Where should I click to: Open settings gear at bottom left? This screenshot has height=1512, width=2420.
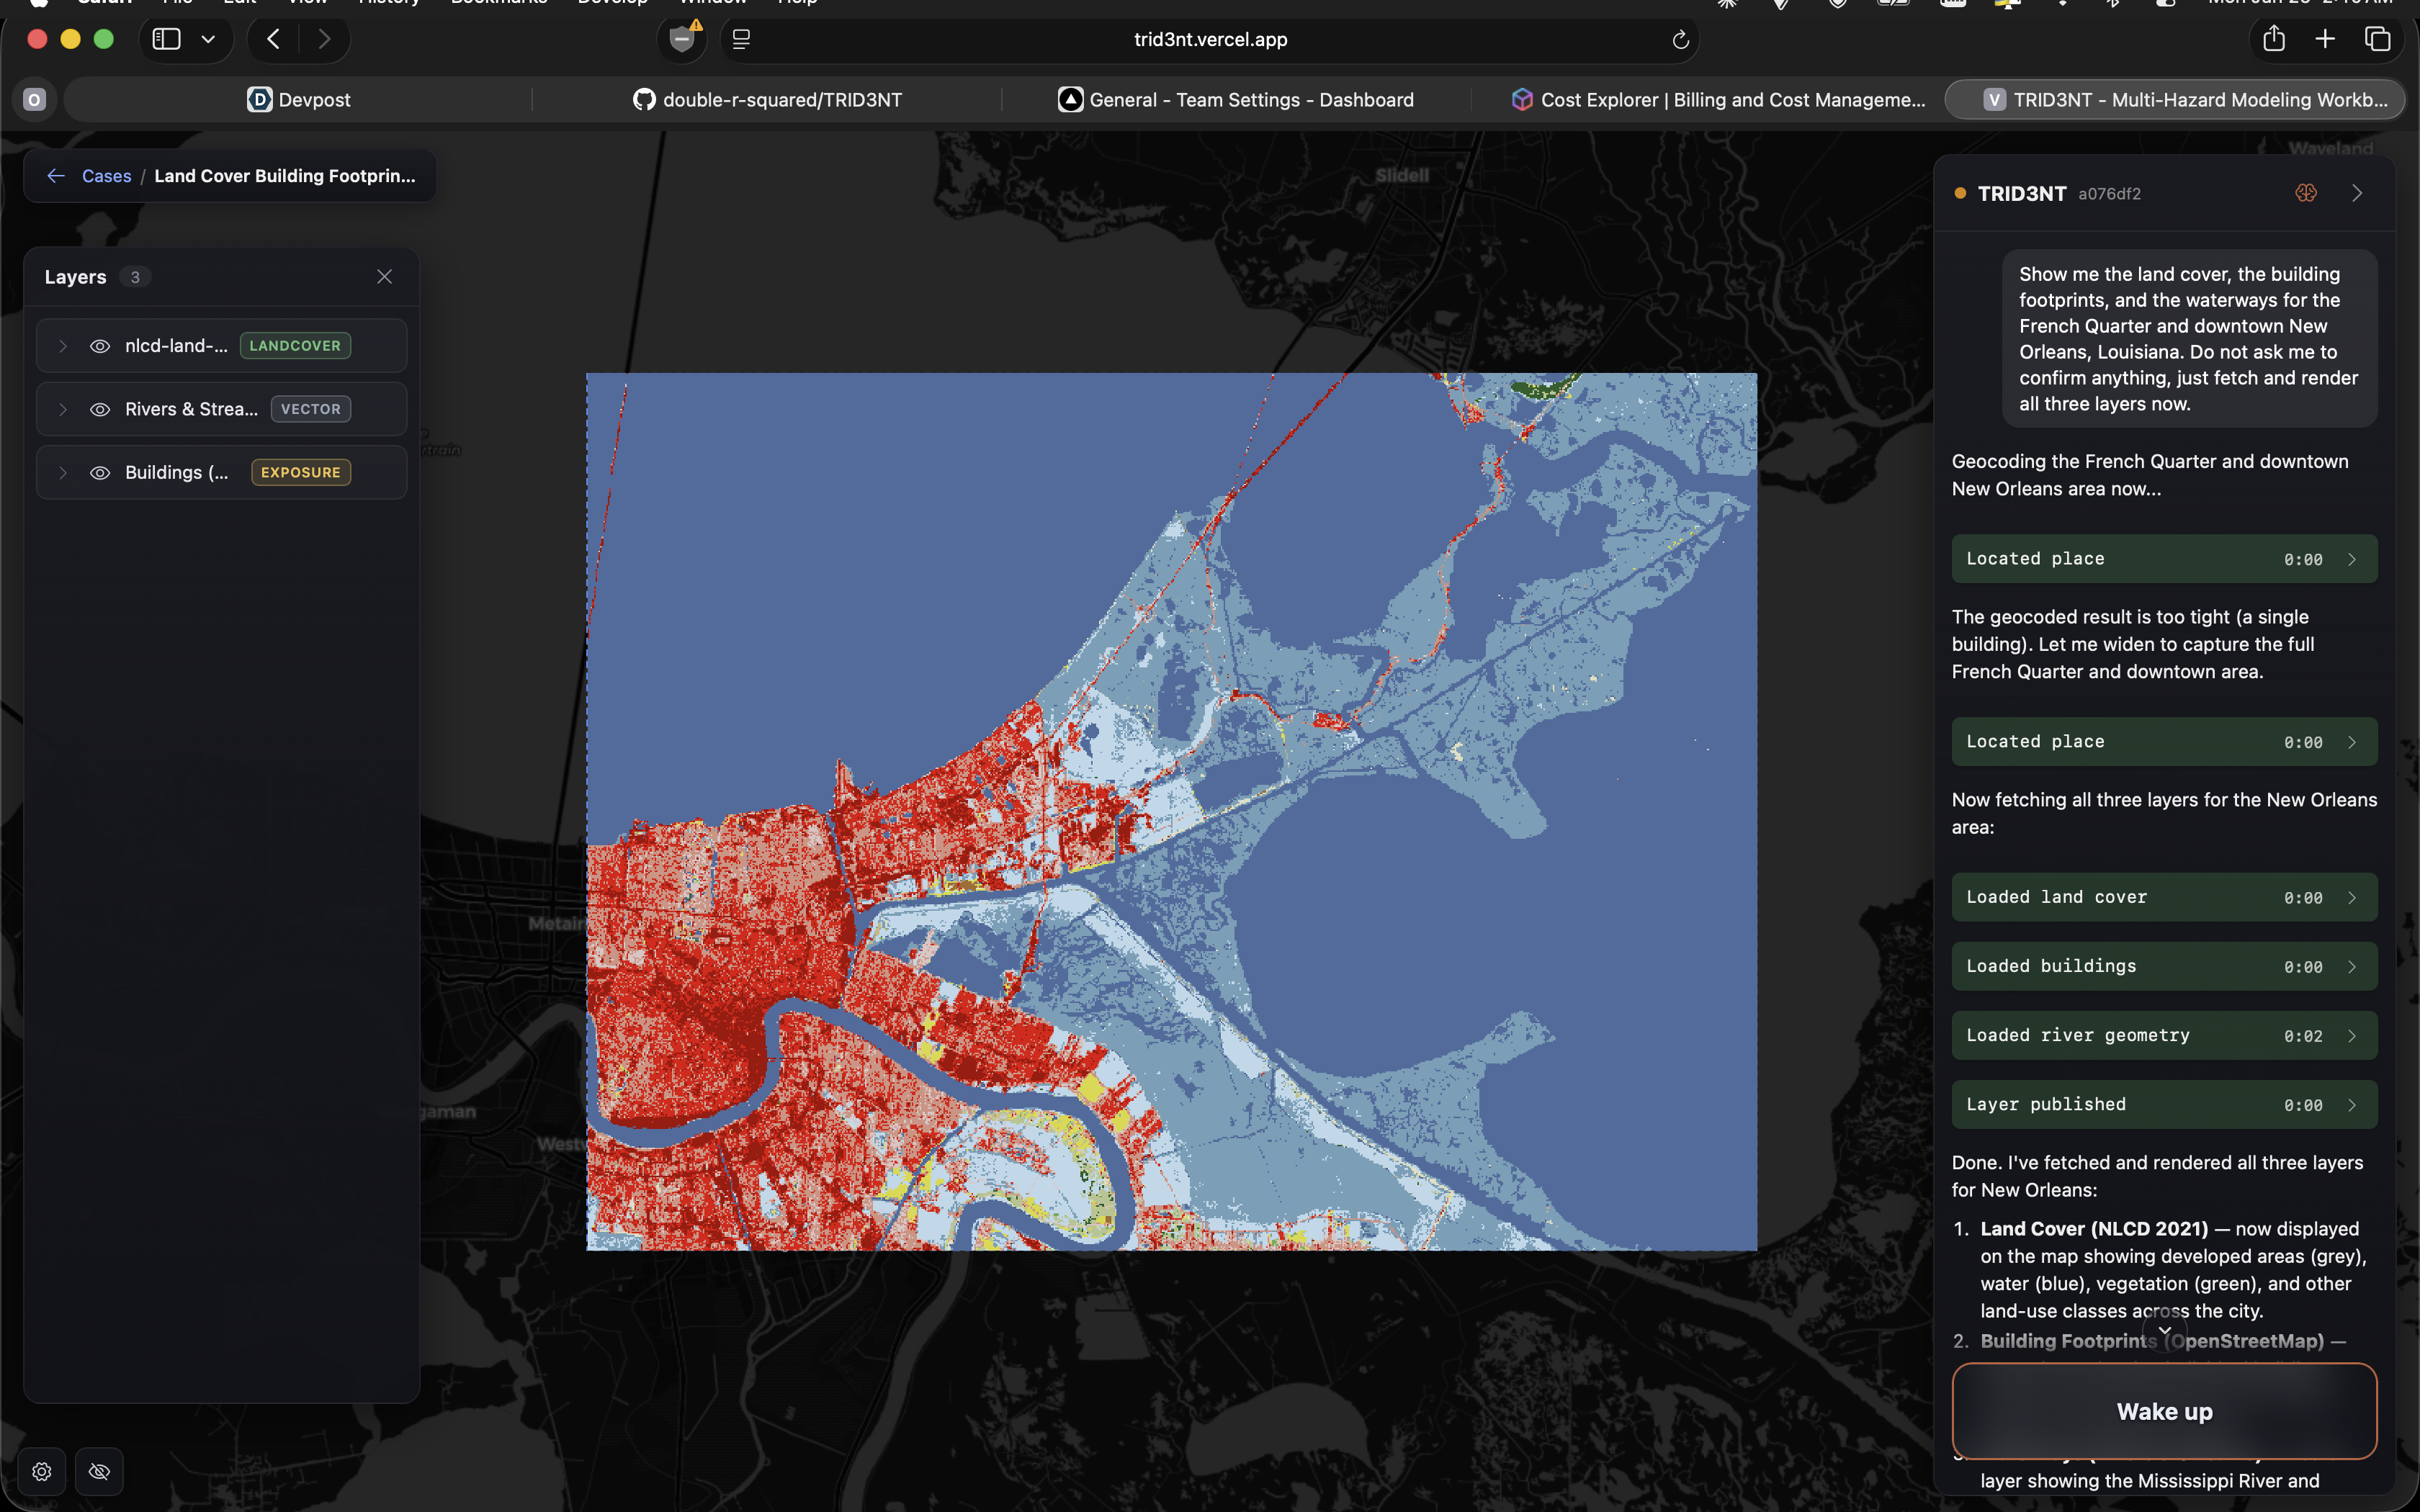(42, 1471)
